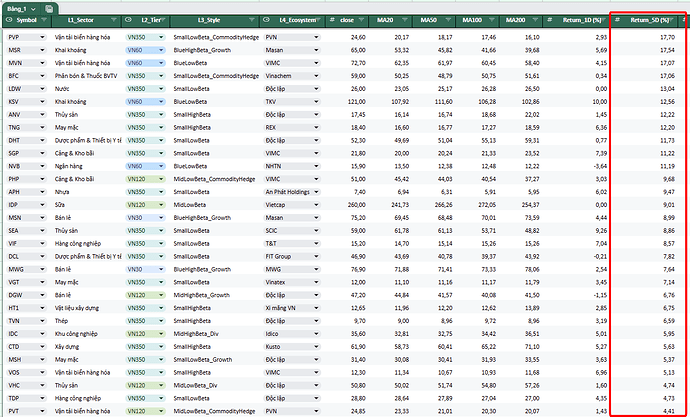Click the close value 121,00
This screenshot has height=417, width=690.
356,102
